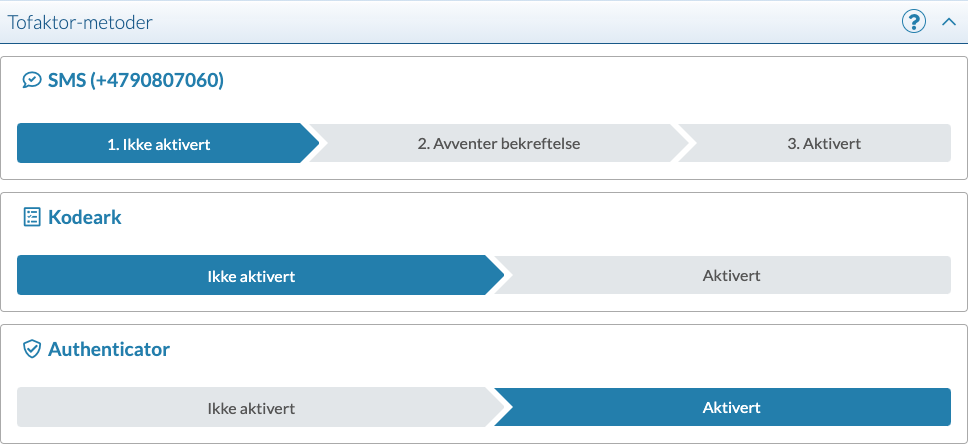Click the help question mark icon
Image resolution: width=968 pixels, height=444 pixels.
(x=913, y=21)
